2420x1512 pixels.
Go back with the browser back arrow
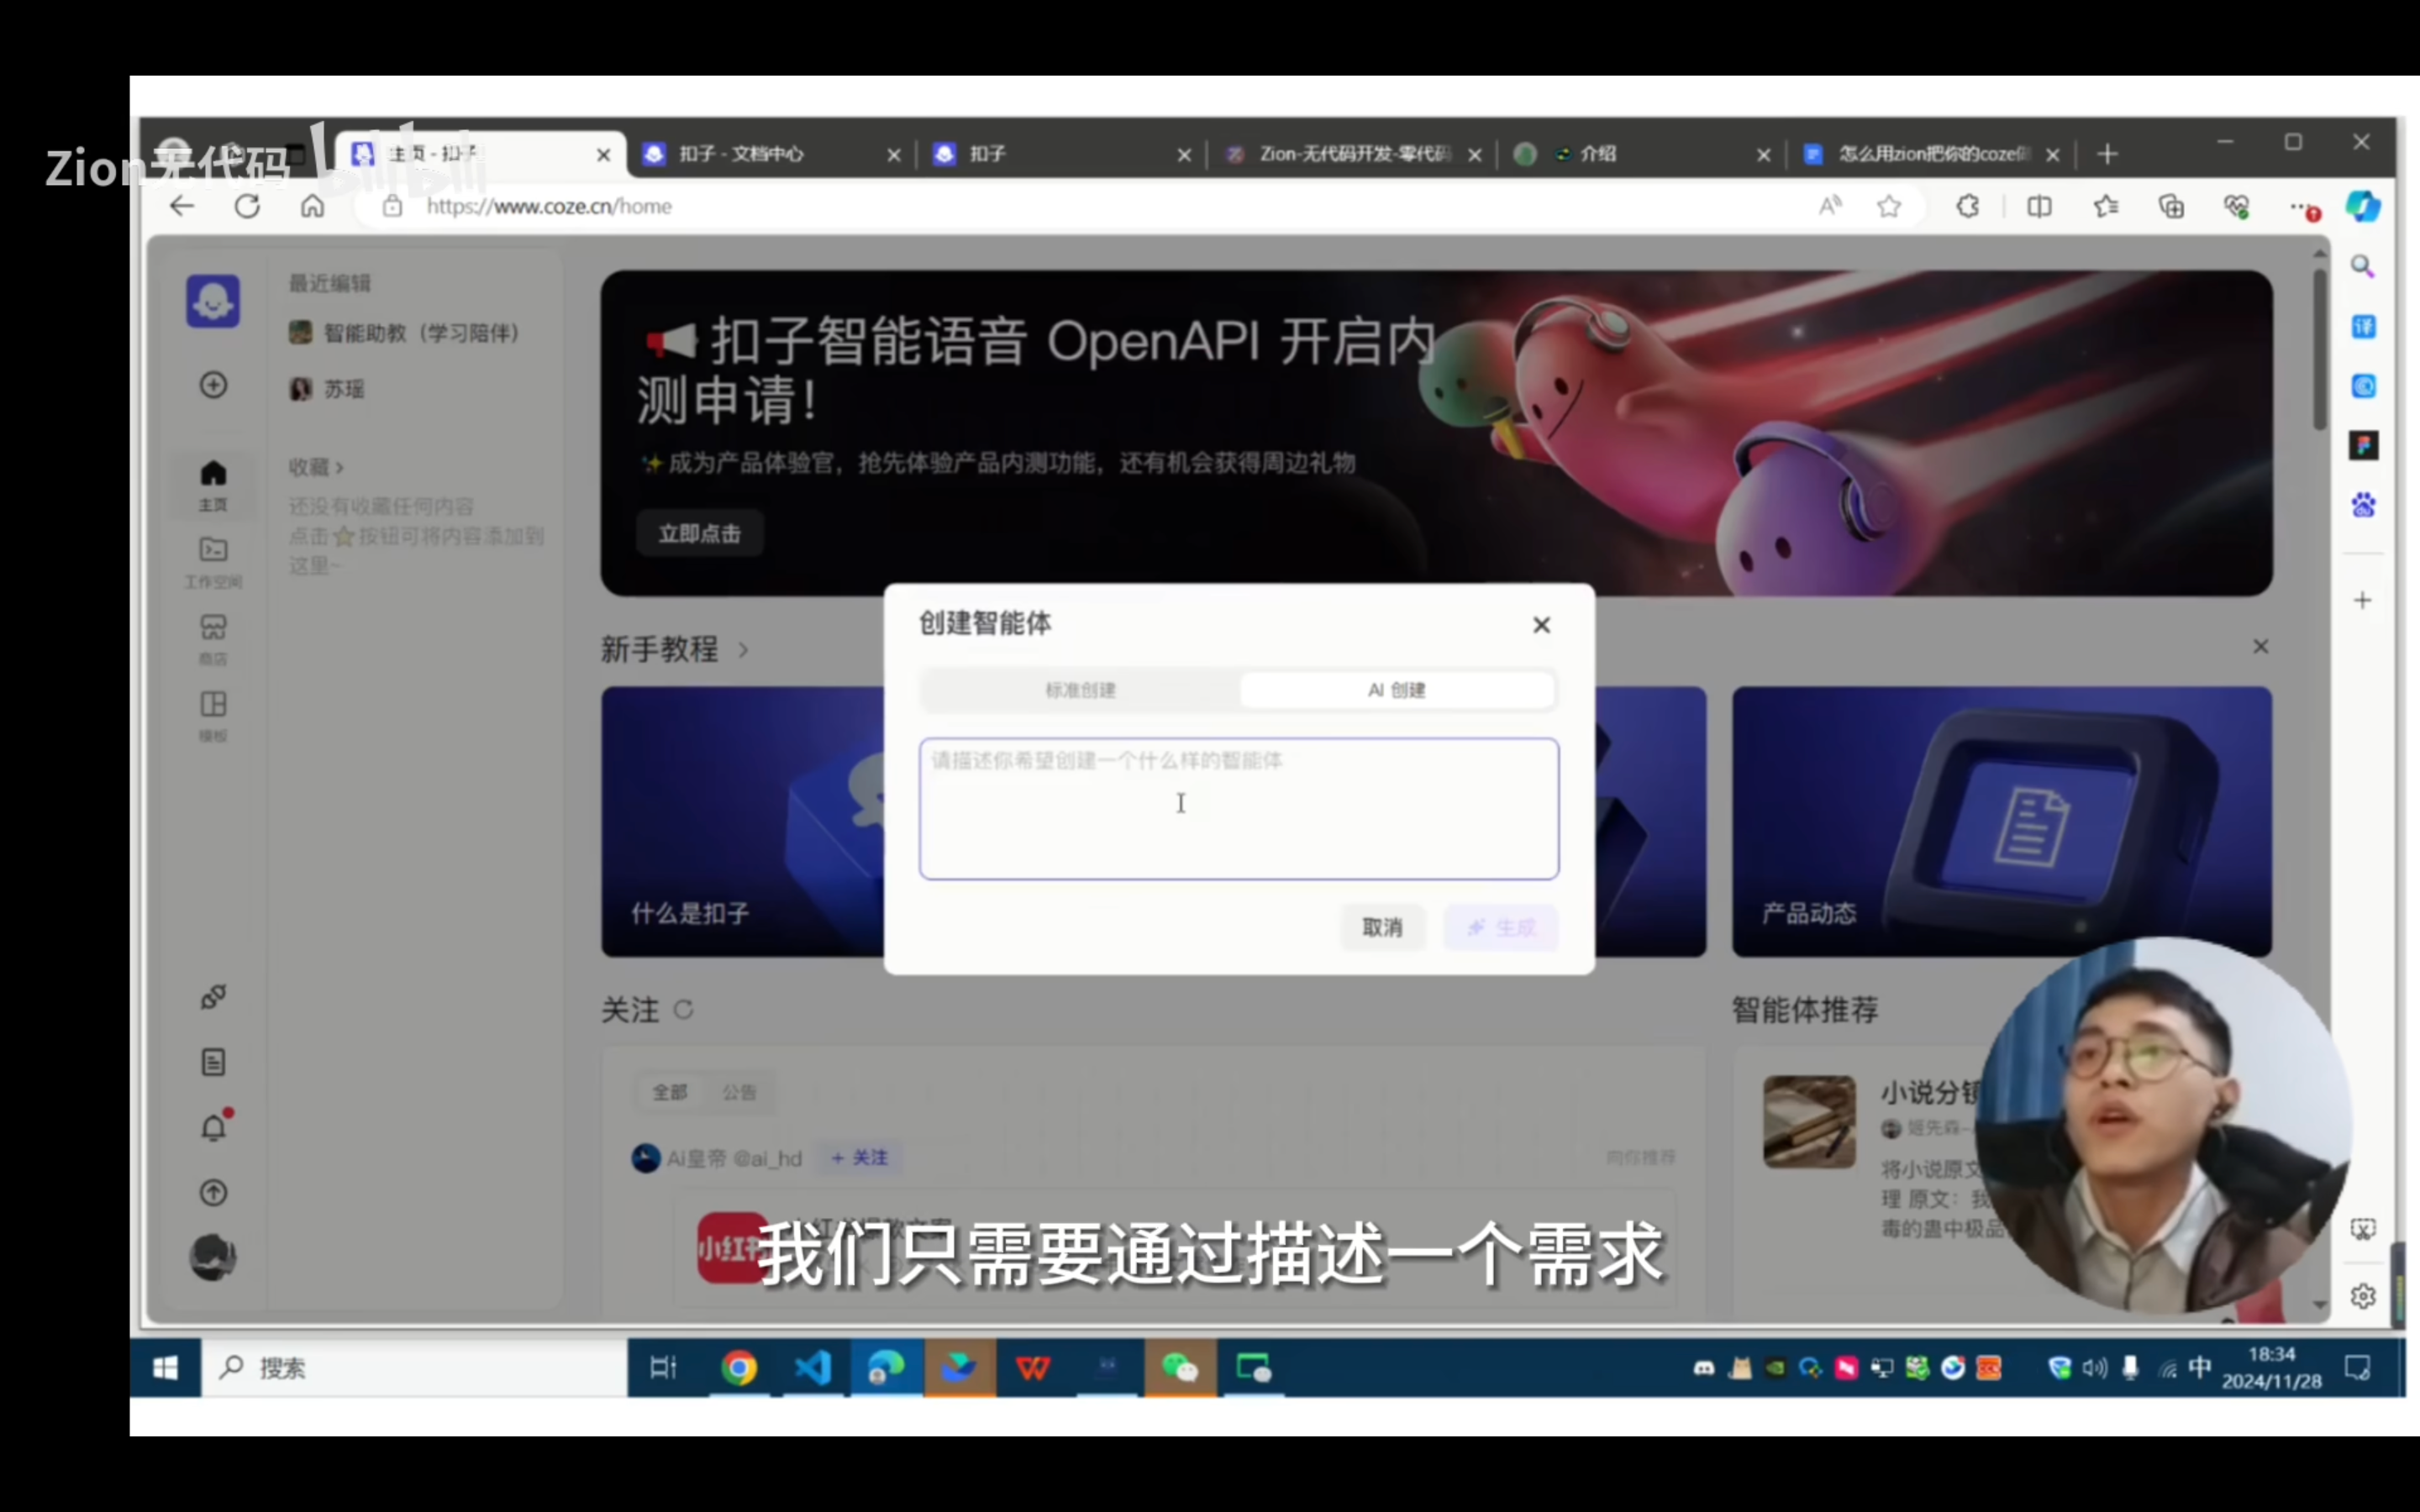(182, 207)
